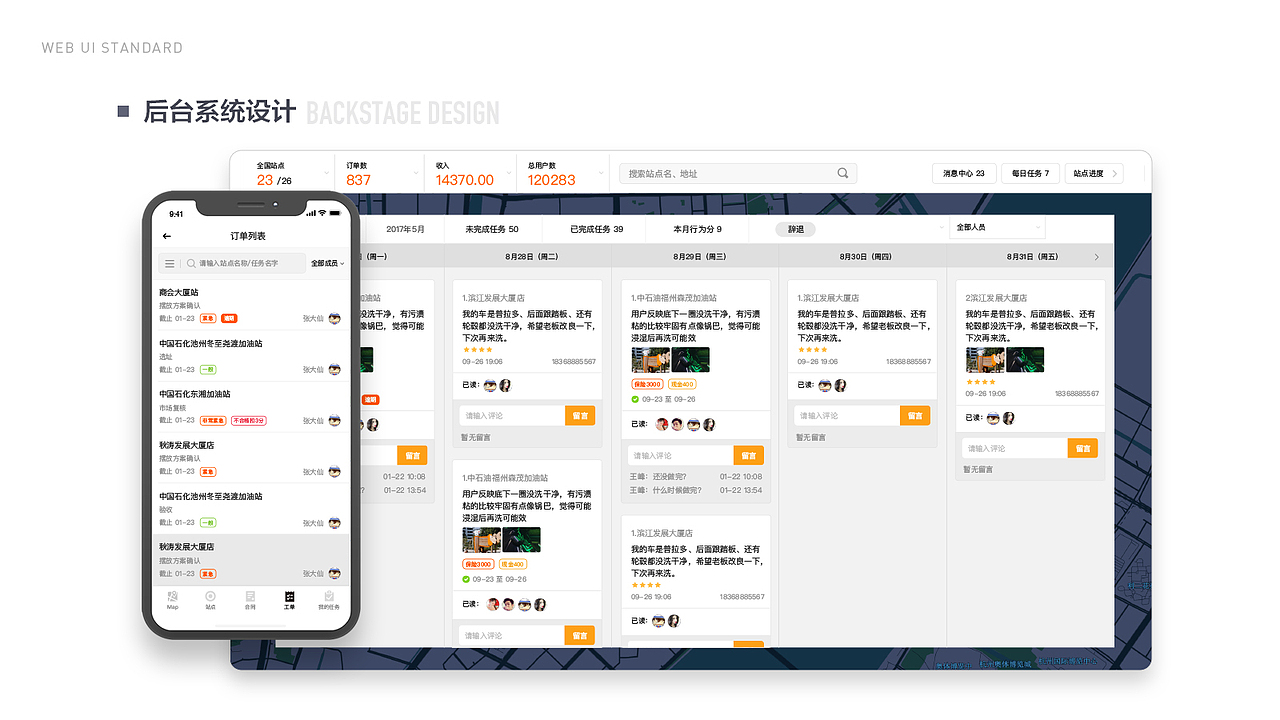1280x720 pixels.
Task: Click first reader avatar in 8月30日 card
Action: (825, 385)
